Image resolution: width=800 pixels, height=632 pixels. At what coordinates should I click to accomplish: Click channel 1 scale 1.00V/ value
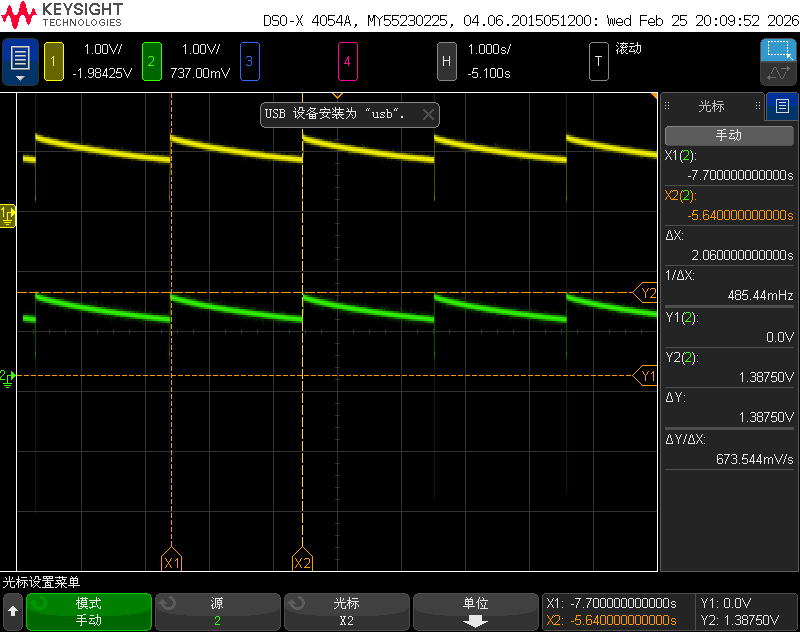tap(103, 49)
